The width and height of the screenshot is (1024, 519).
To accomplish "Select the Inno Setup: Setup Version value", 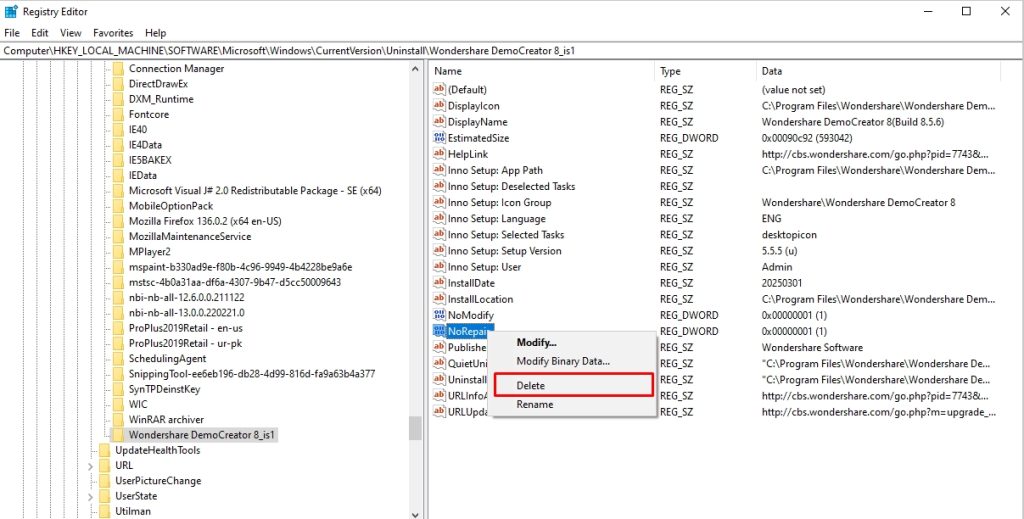I will [505, 251].
